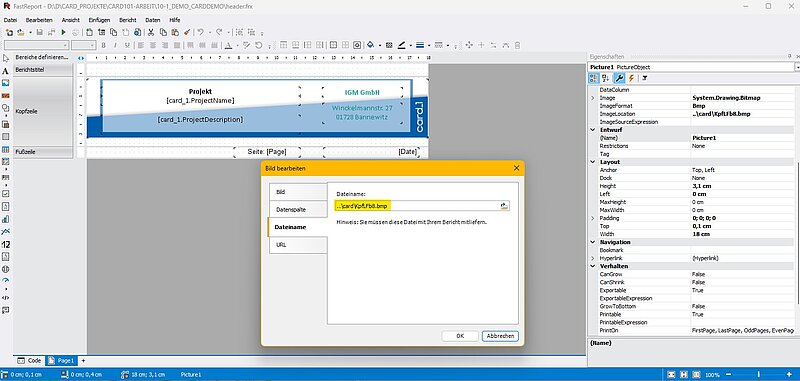Image resolution: width=800 pixels, height=381 pixels.
Task: Click Abbrechen in Bild bearbeiten dialog
Action: [x=500, y=336]
